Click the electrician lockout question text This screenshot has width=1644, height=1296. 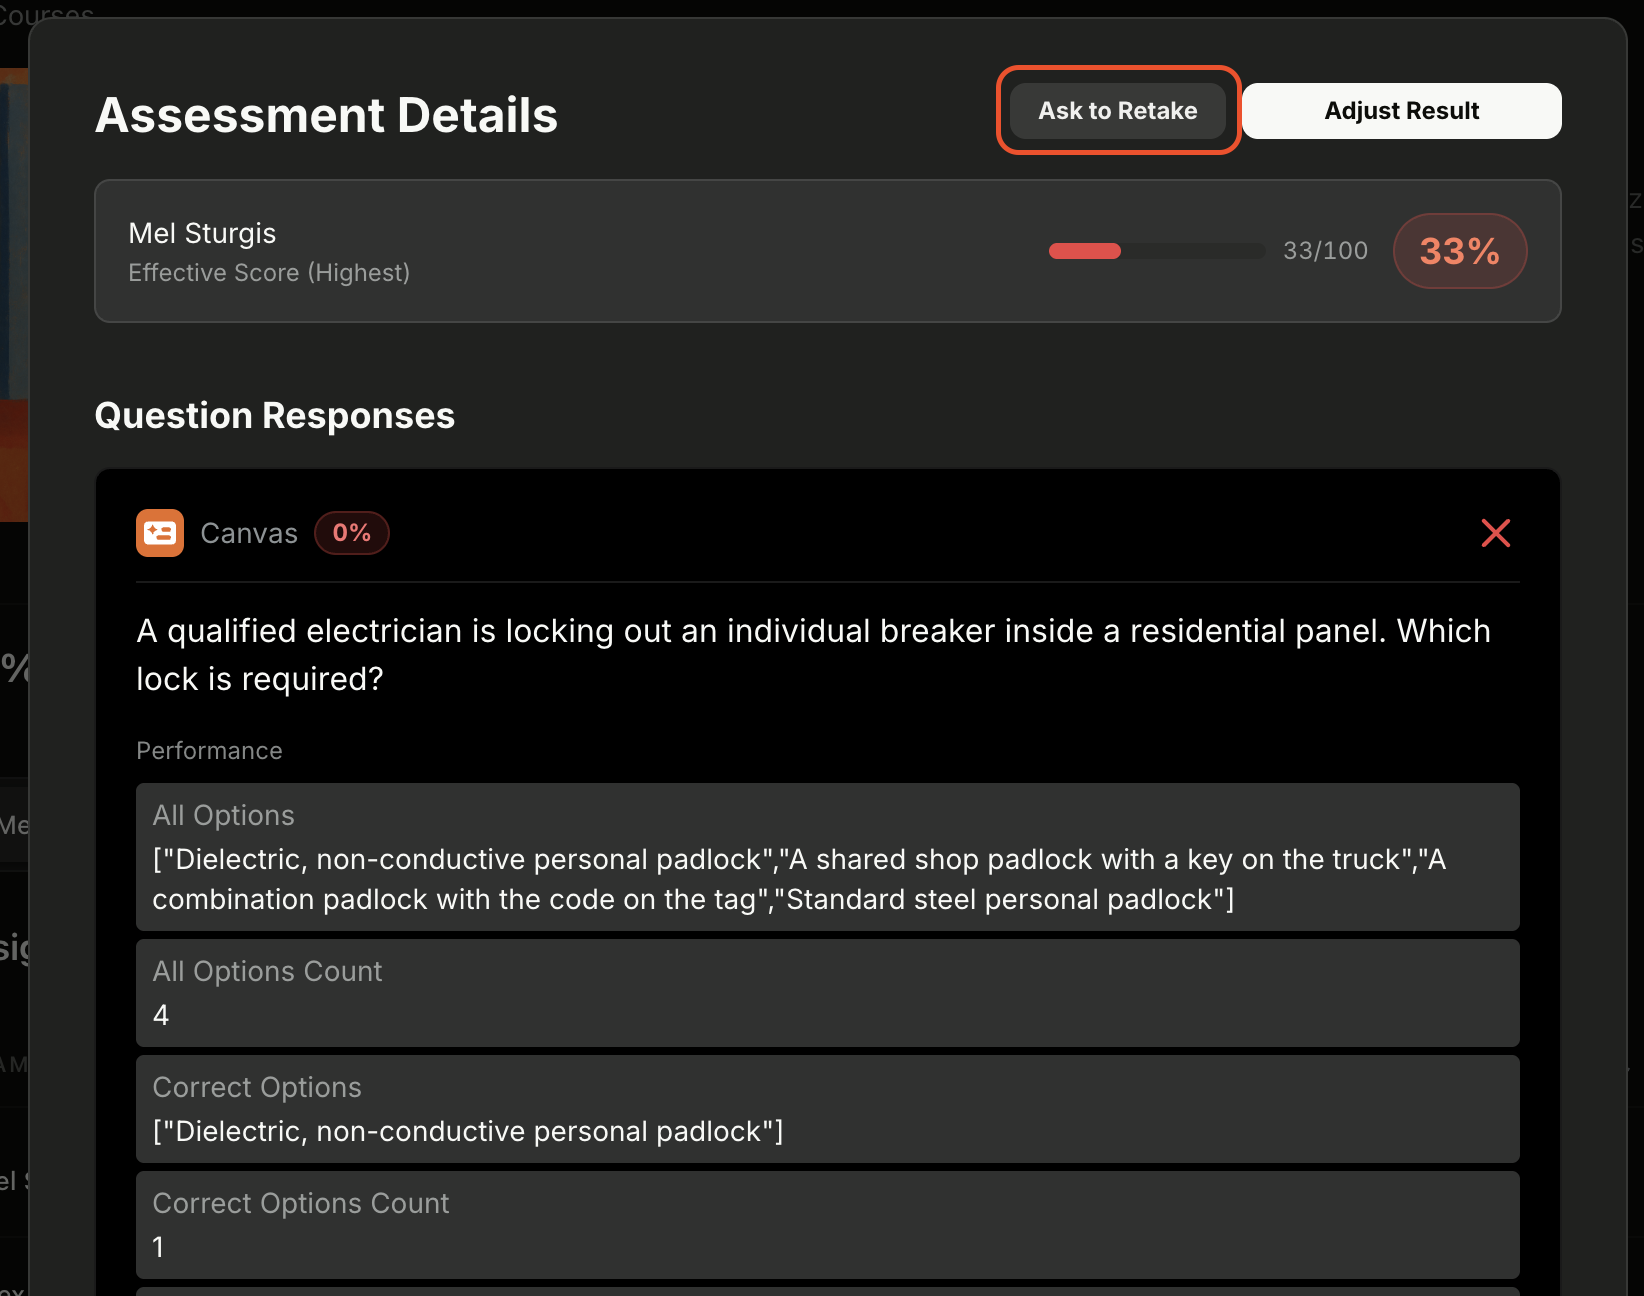click(x=813, y=655)
